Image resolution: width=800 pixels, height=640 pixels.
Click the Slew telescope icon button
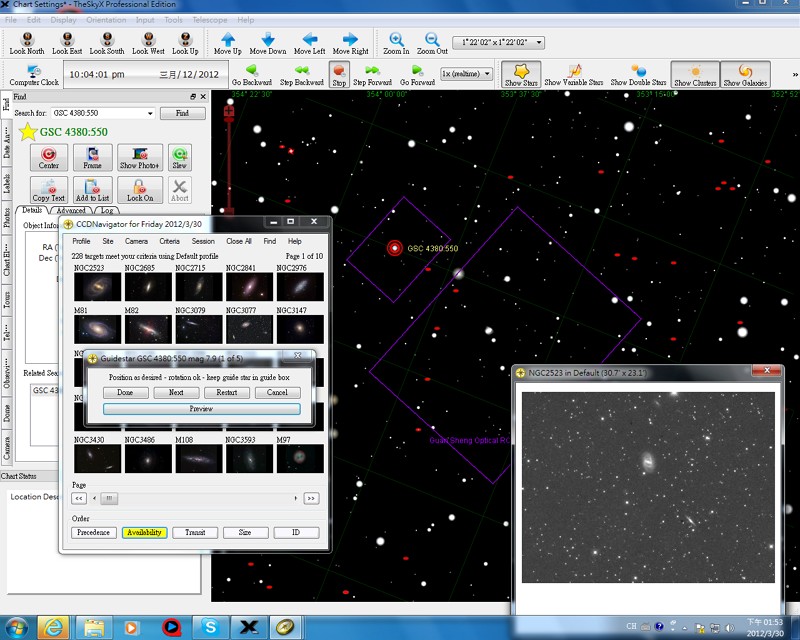point(180,156)
